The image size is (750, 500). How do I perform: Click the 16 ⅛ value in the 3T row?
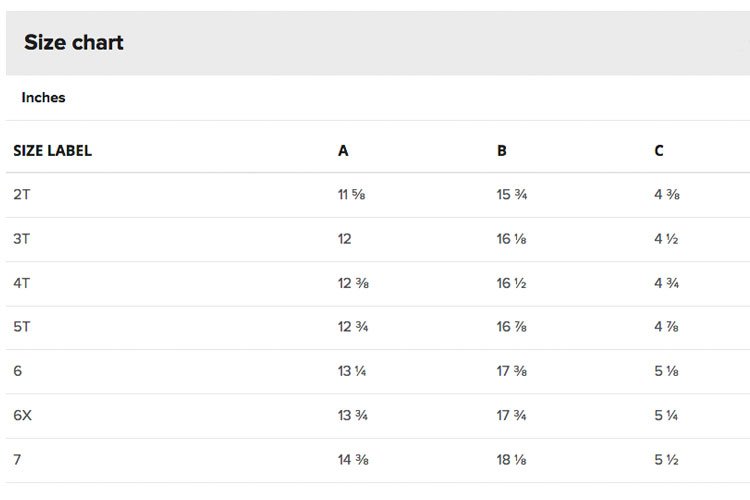[x=511, y=239]
